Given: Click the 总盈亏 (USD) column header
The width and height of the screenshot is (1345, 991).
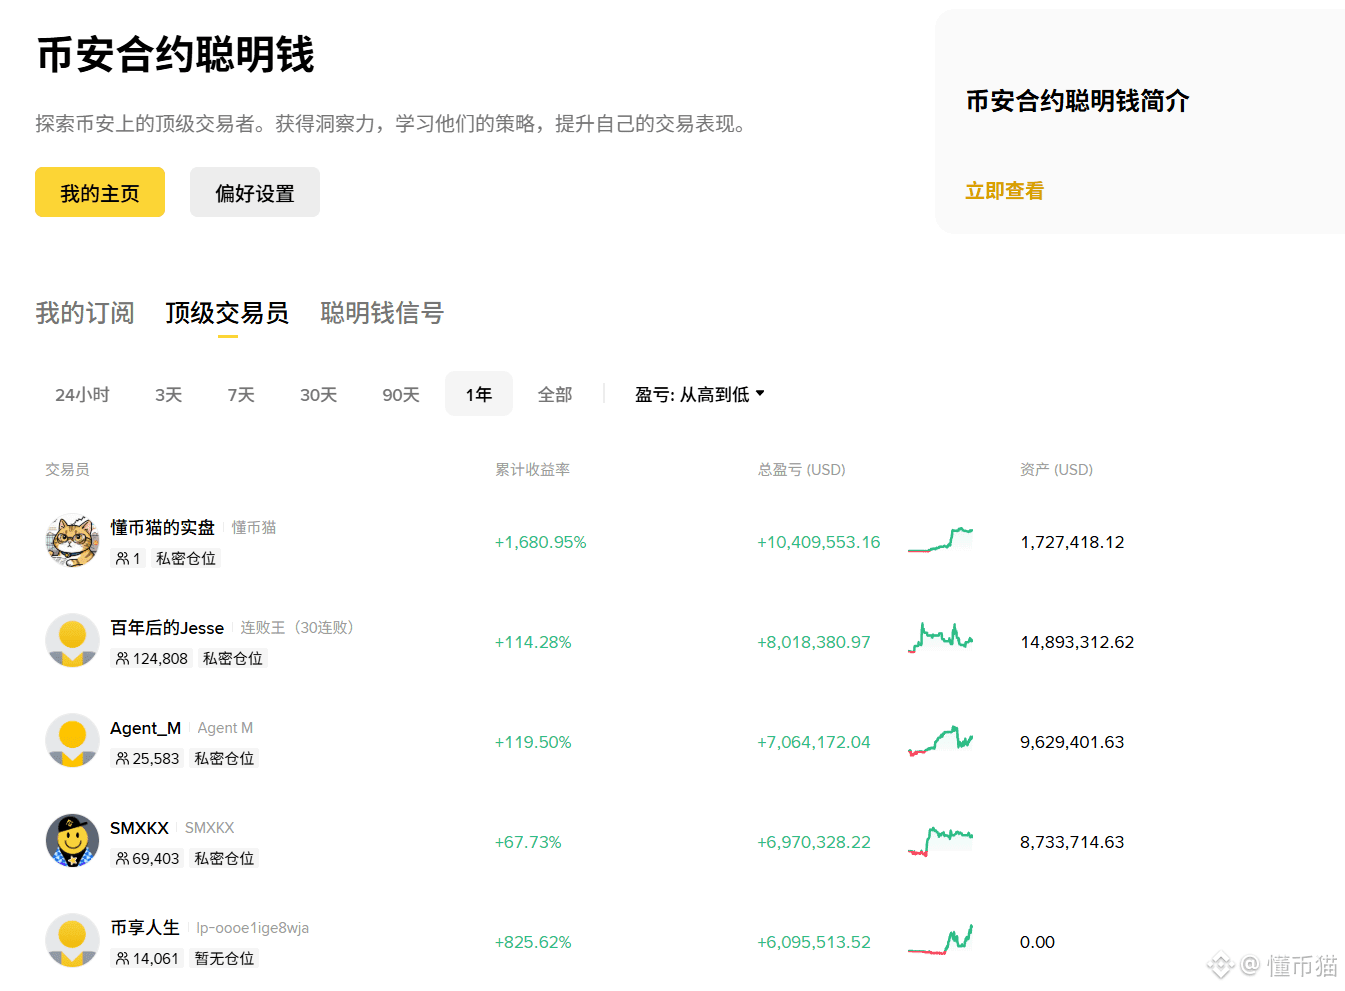Looking at the screenshot, I should (802, 469).
